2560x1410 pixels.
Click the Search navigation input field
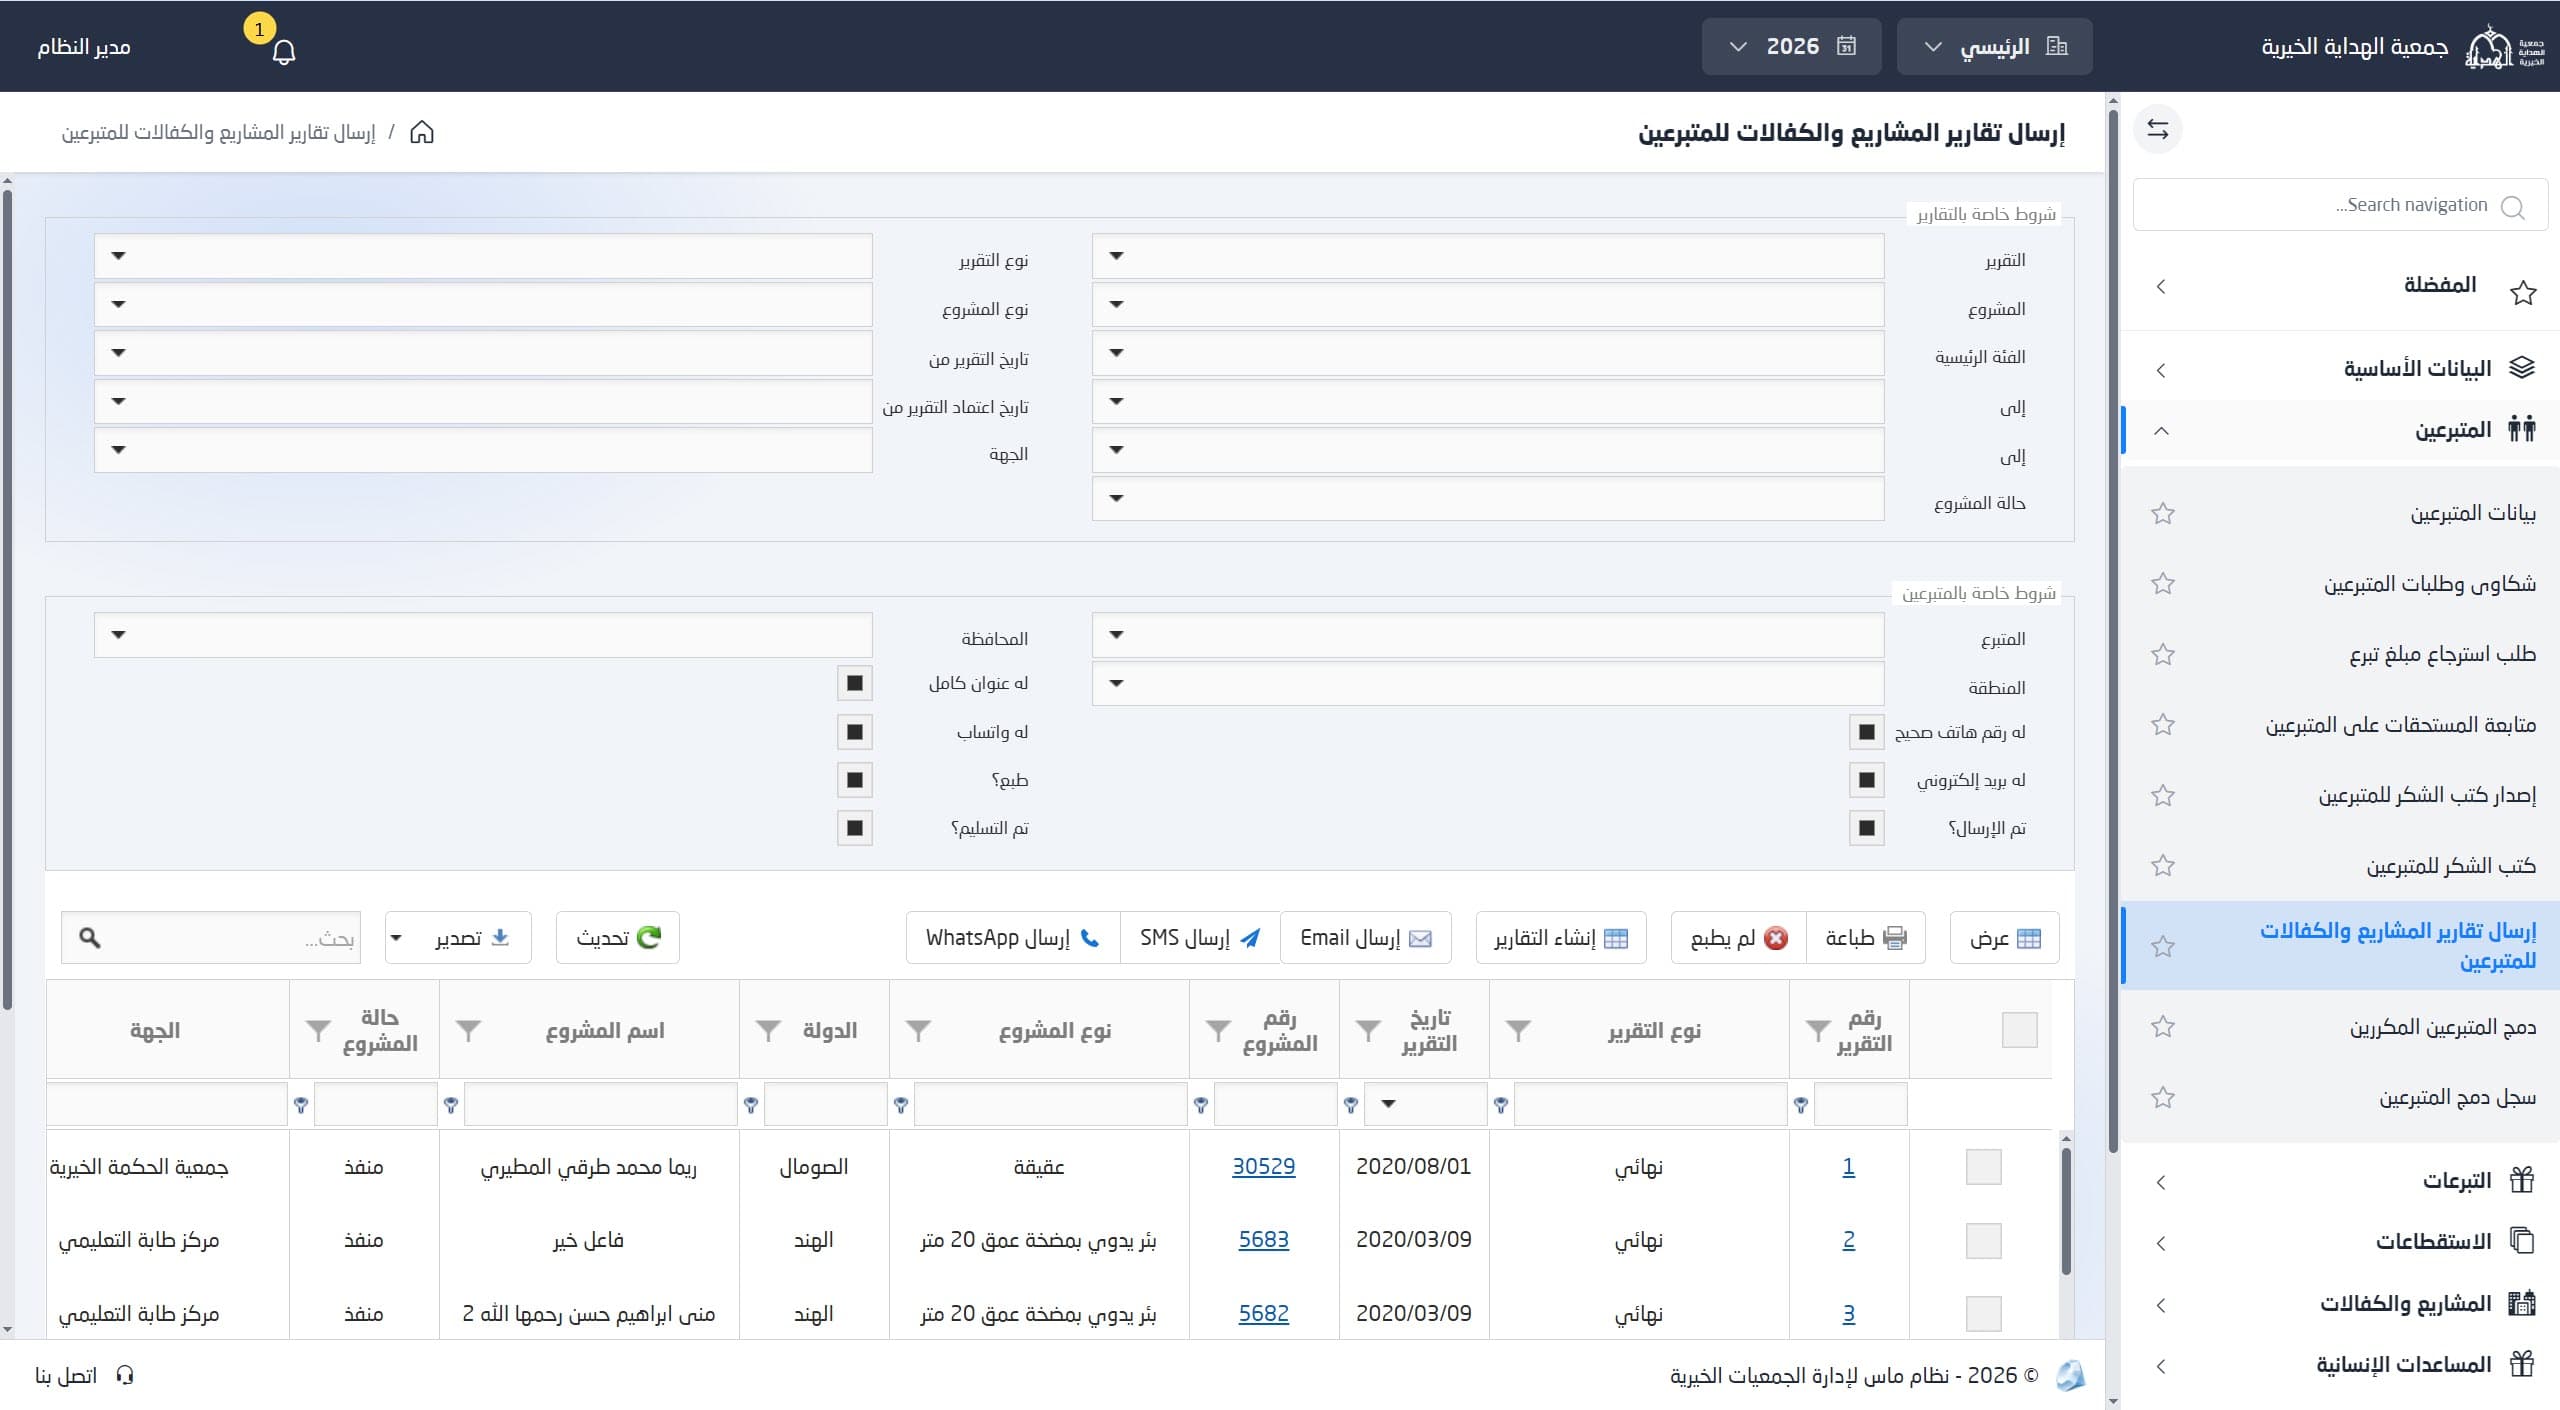tap(2340, 206)
